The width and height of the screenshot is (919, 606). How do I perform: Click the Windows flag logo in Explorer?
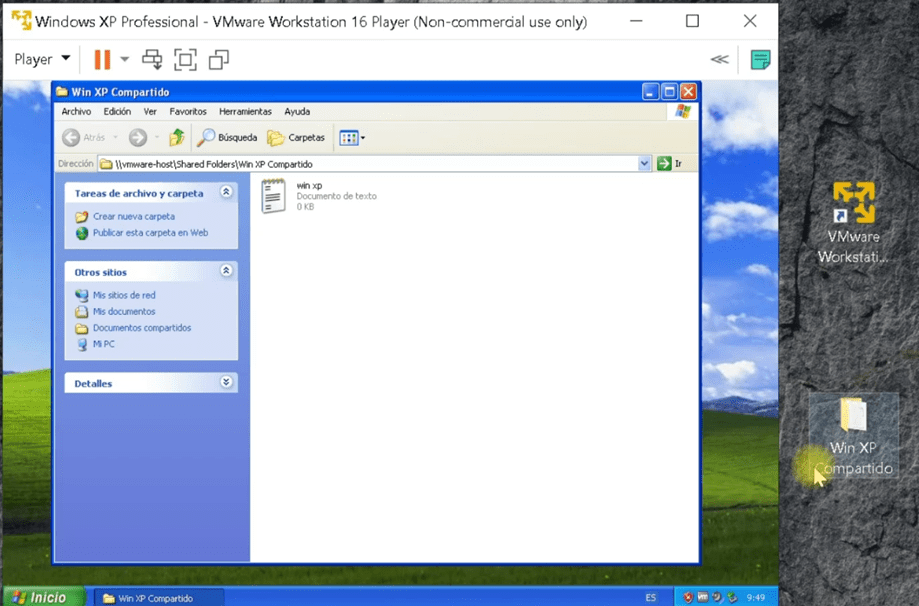coord(683,111)
